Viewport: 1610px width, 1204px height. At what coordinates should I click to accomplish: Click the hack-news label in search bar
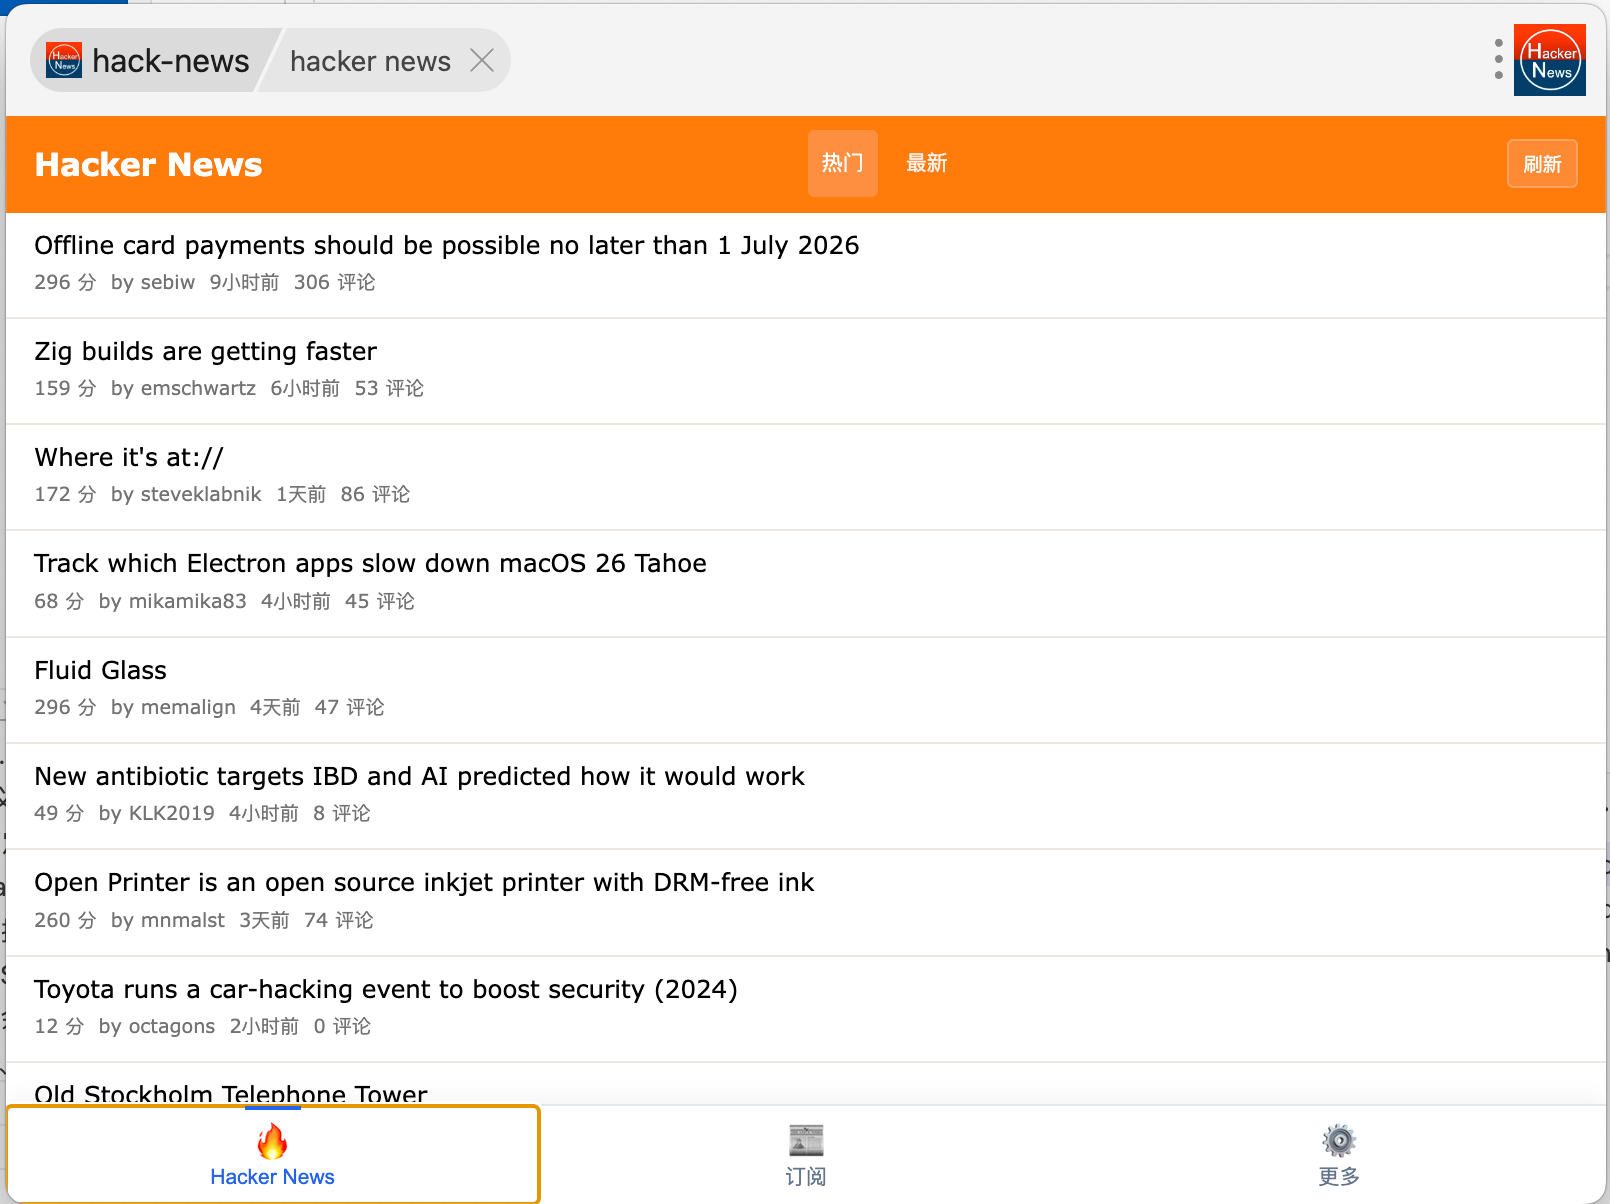(x=171, y=61)
